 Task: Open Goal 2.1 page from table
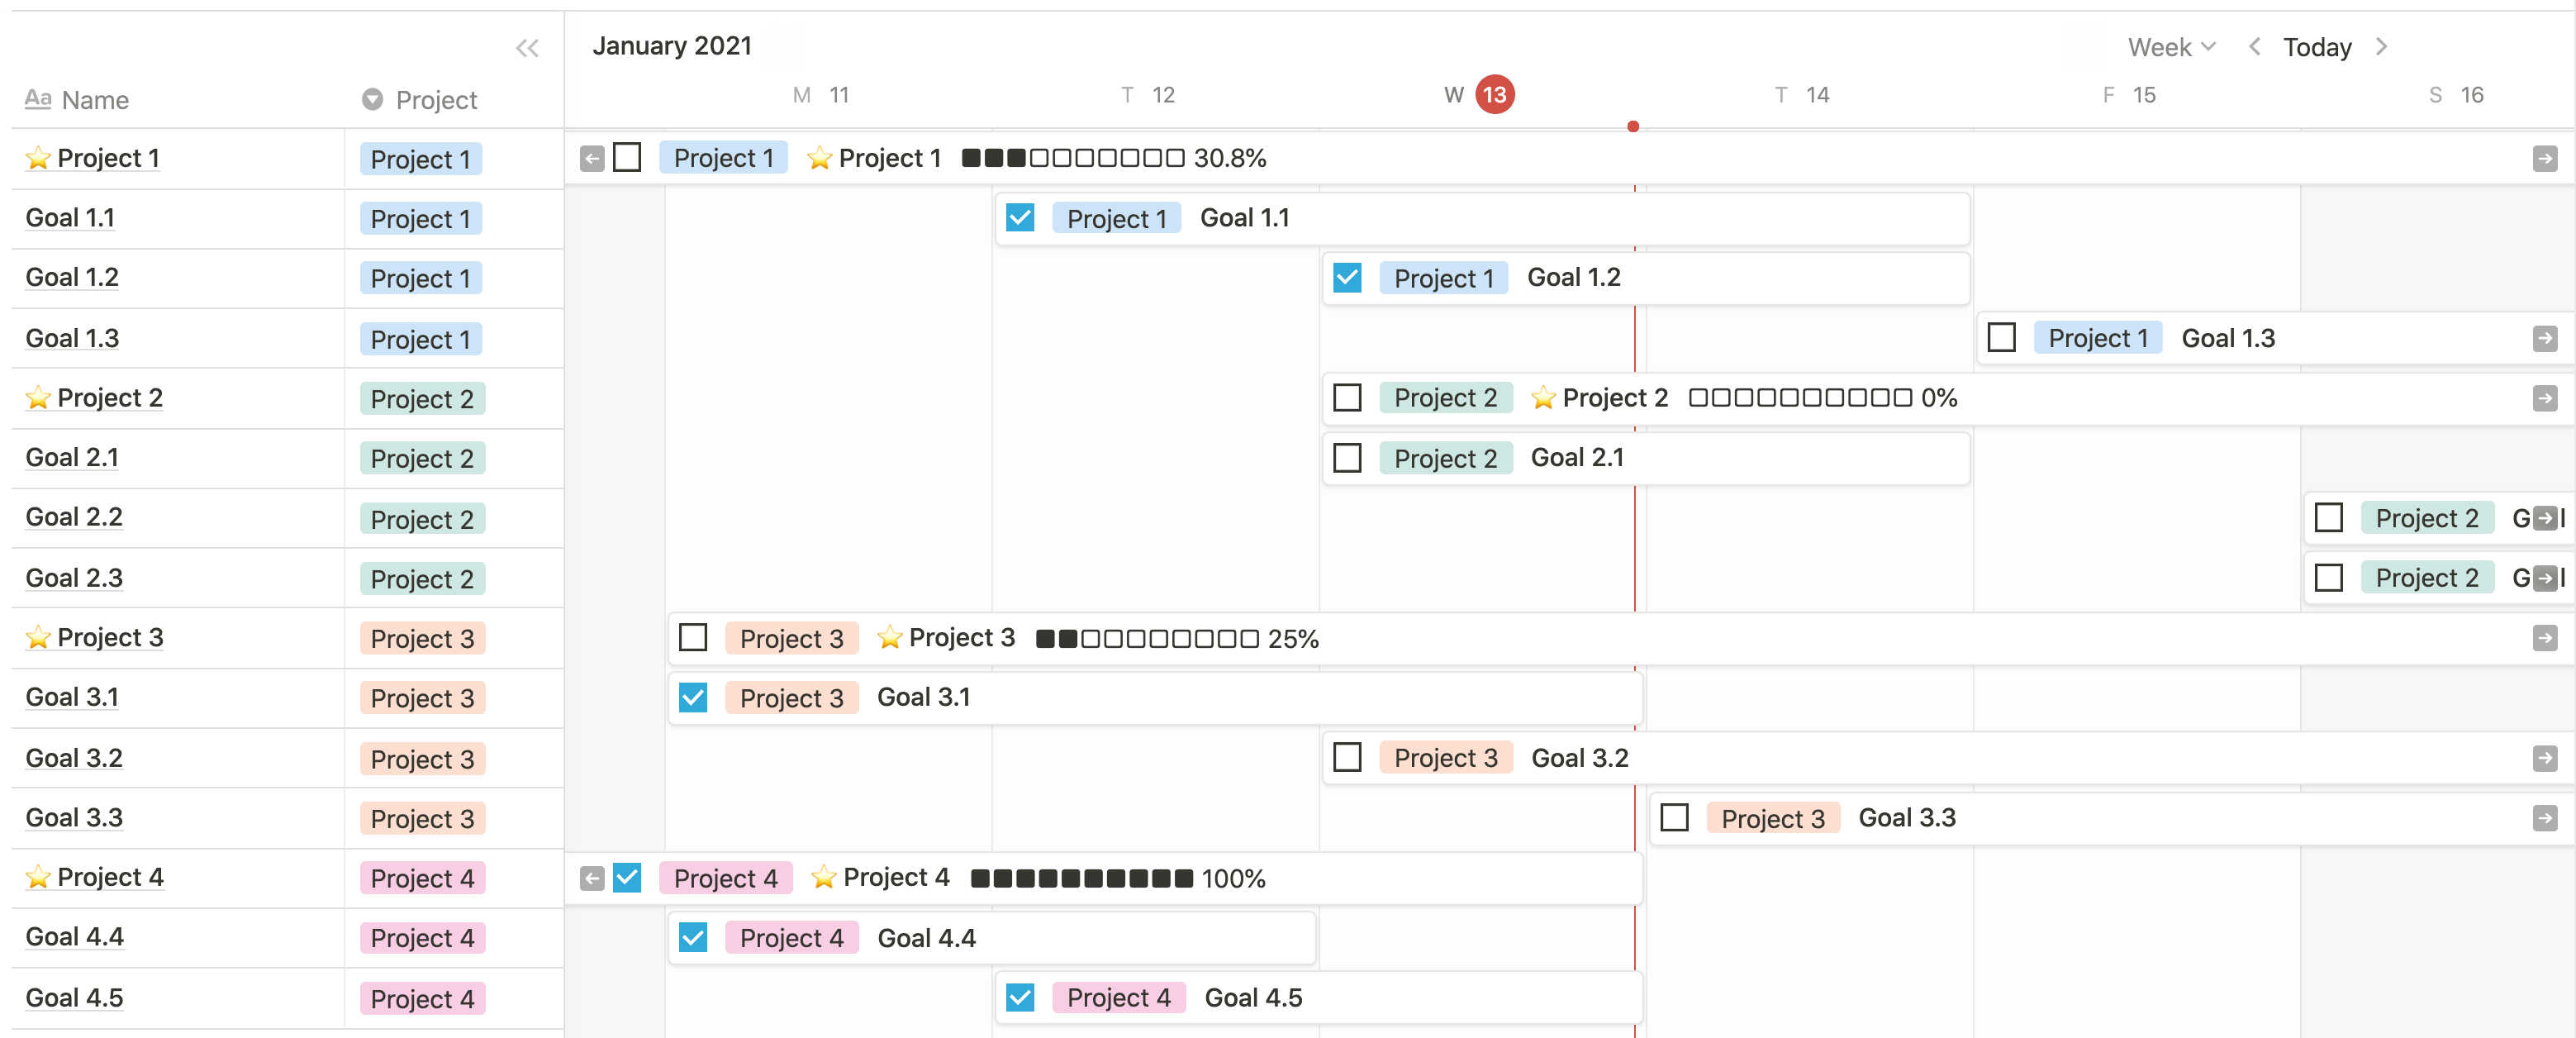coord(72,458)
